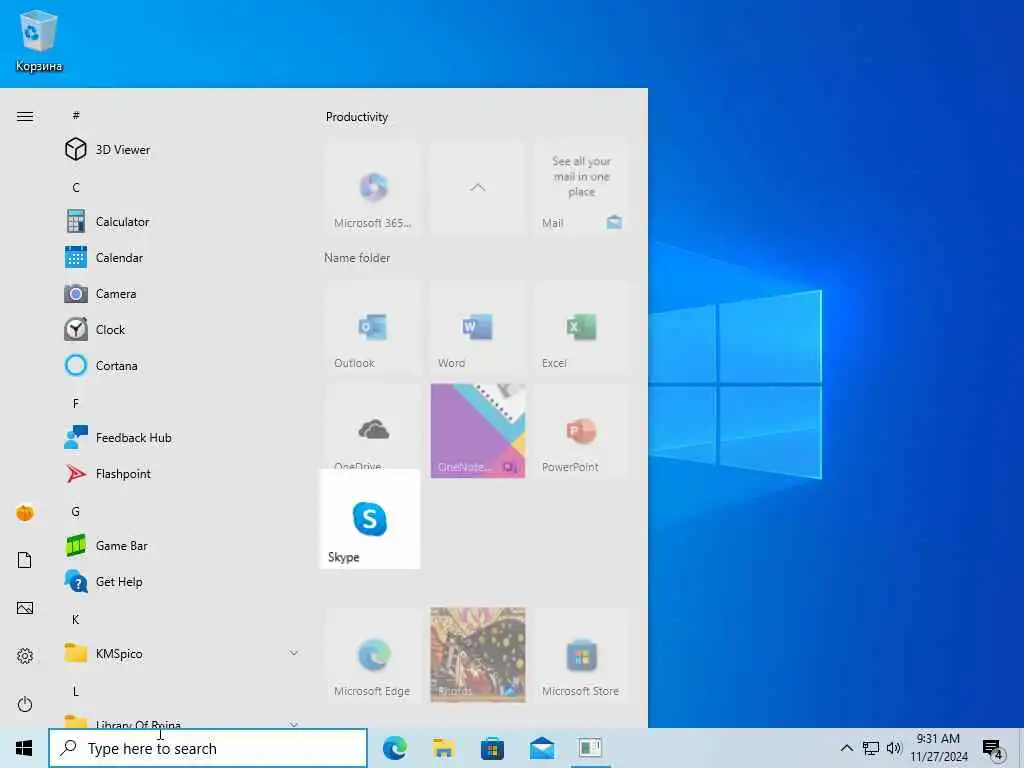
Task: Open File Explorer from the taskbar
Action: coord(443,748)
